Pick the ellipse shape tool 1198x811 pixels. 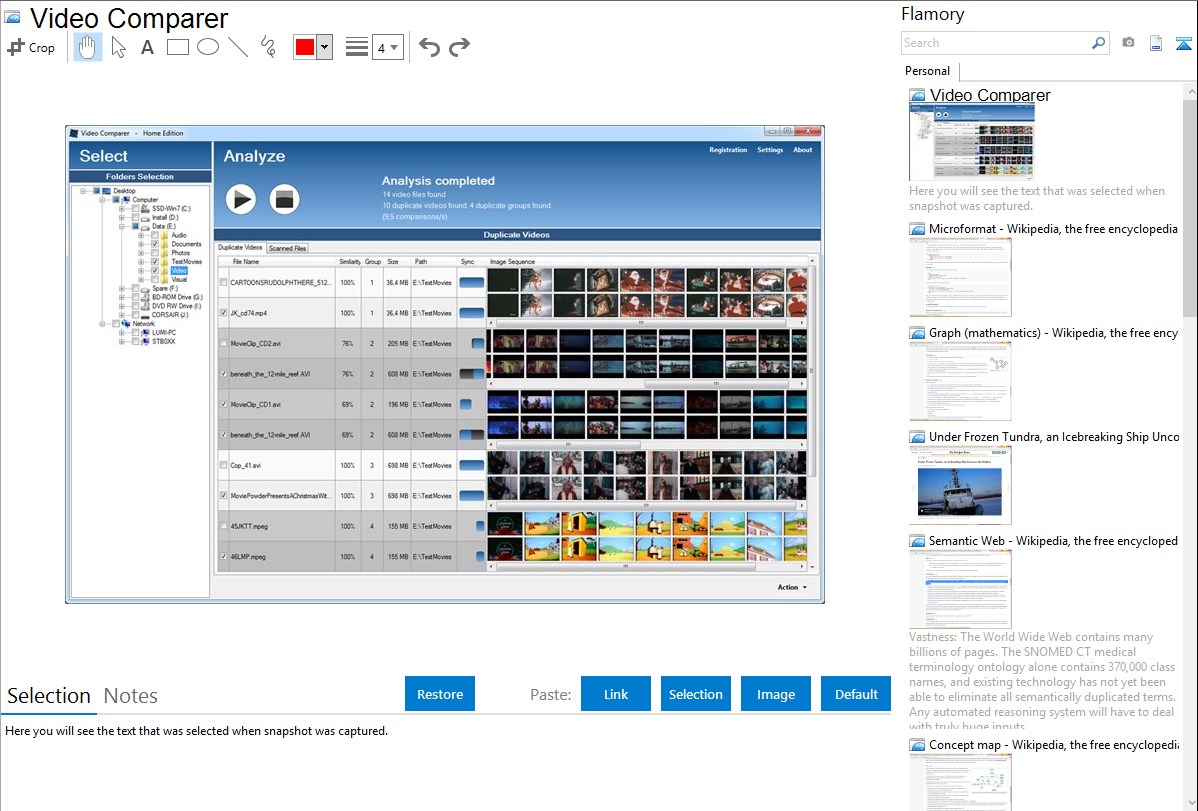(208, 47)
